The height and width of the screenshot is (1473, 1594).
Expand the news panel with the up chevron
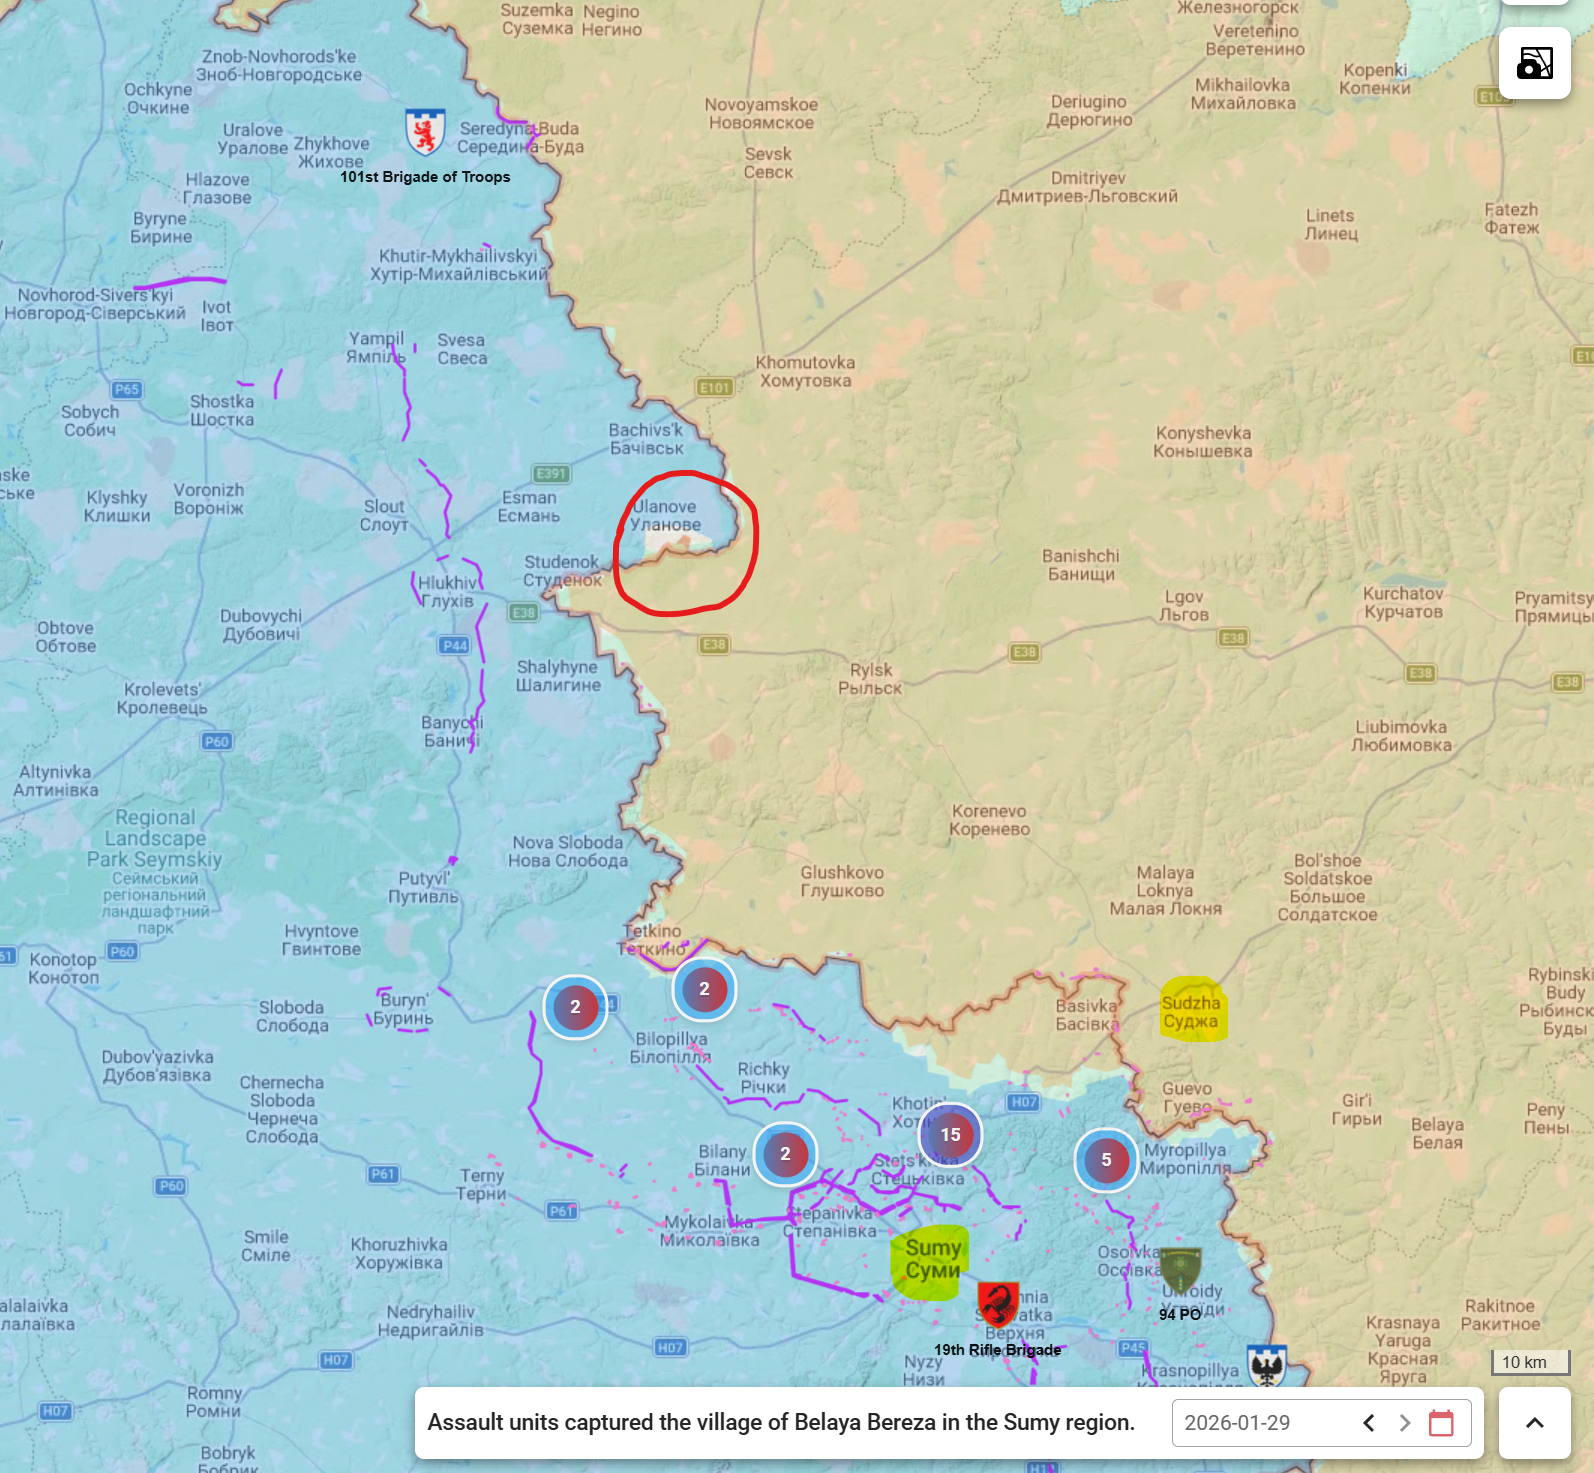click(1535, 1422)
